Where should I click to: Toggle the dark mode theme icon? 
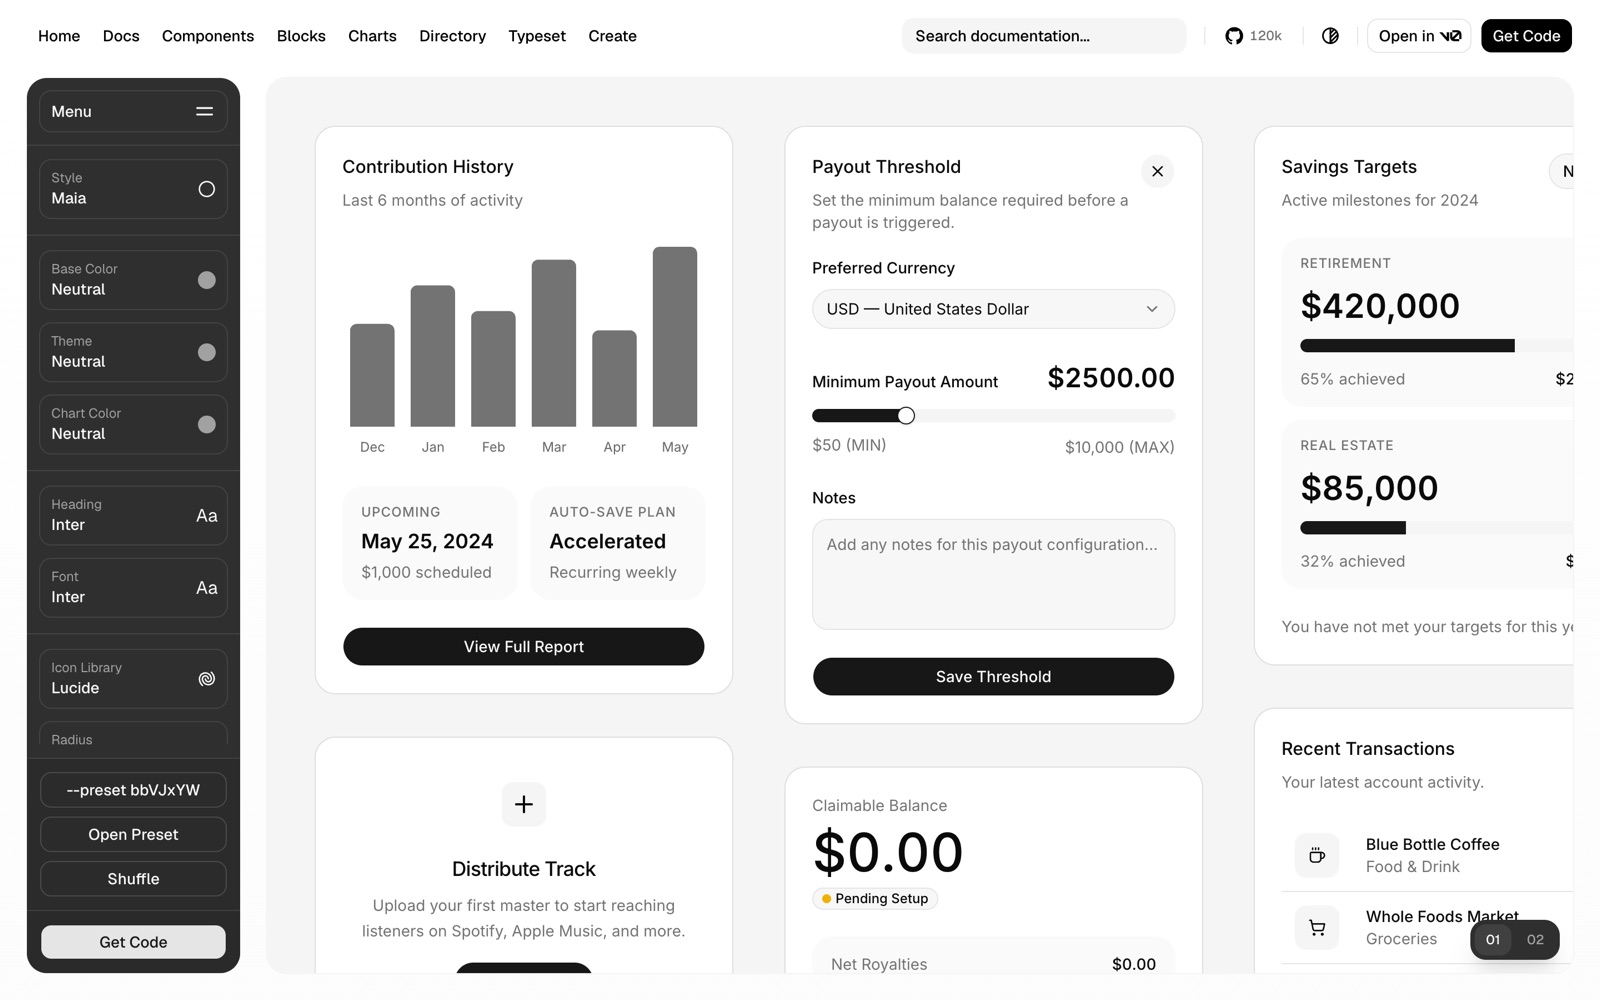(1330, 36)
